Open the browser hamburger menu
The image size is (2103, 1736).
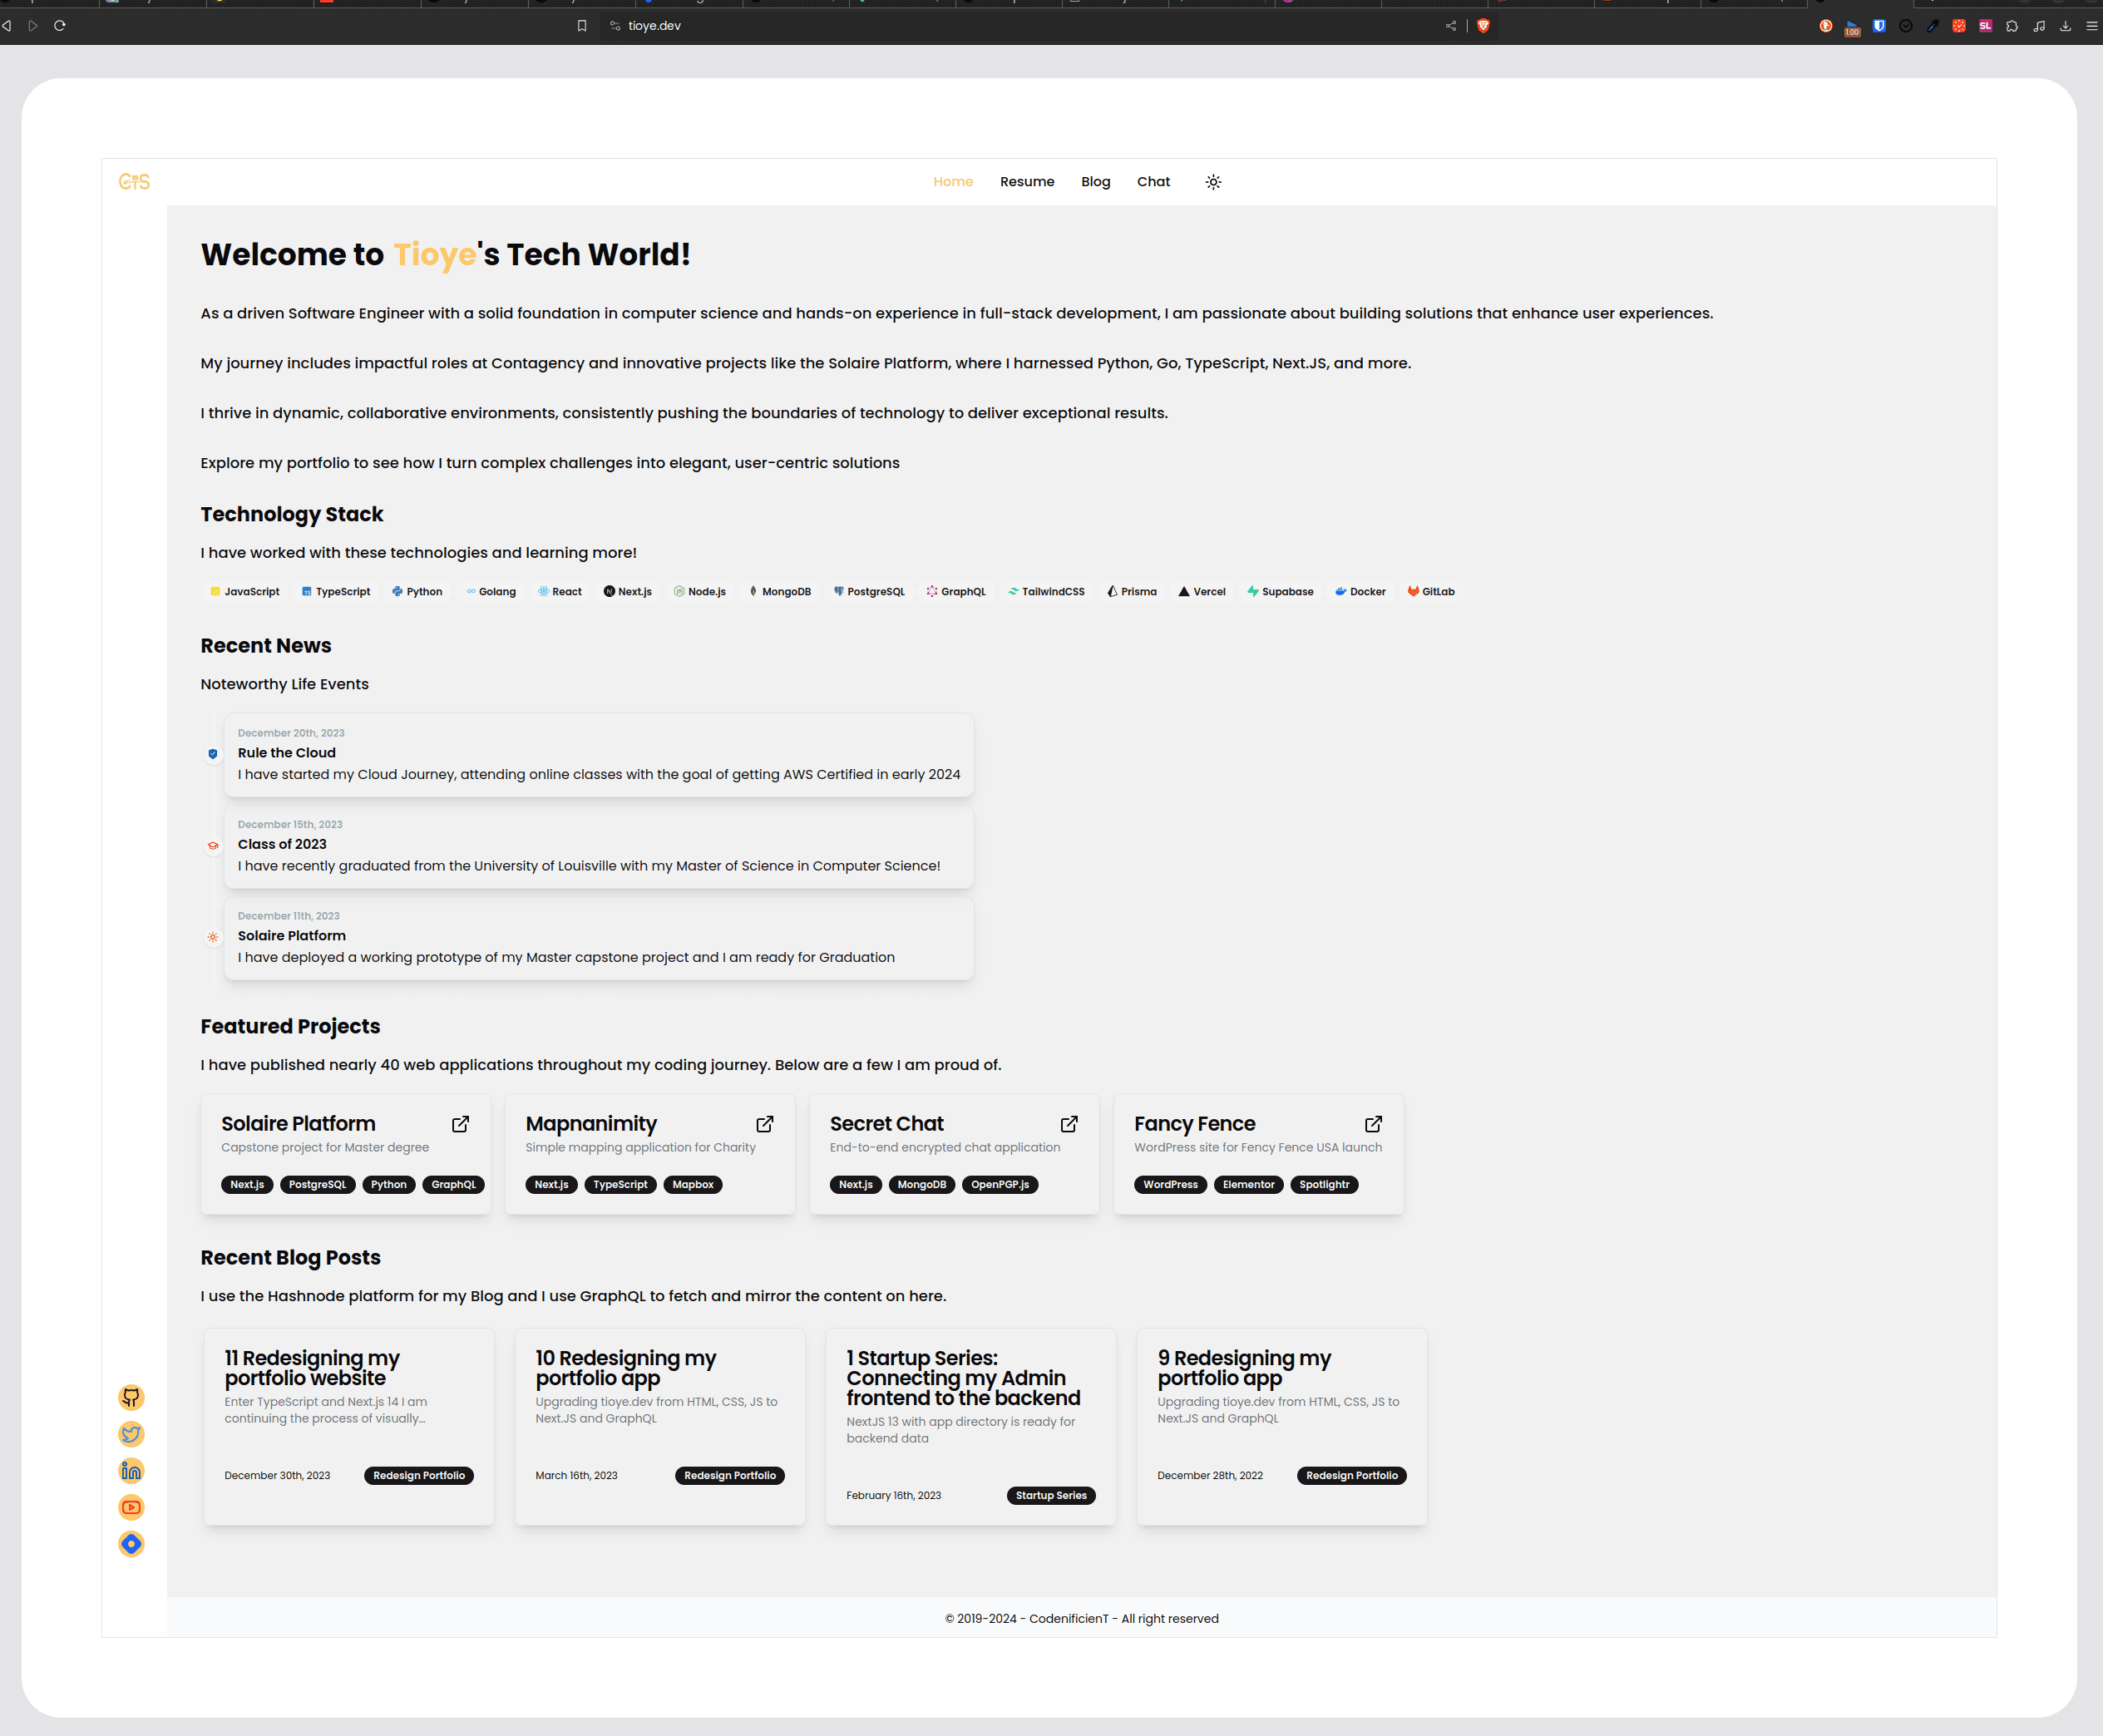(x=2092, y=26)
